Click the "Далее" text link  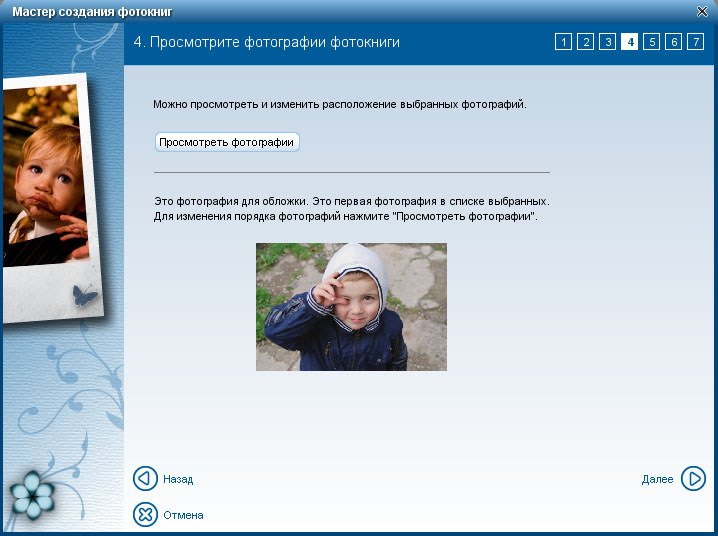click(x=657, y=480)
